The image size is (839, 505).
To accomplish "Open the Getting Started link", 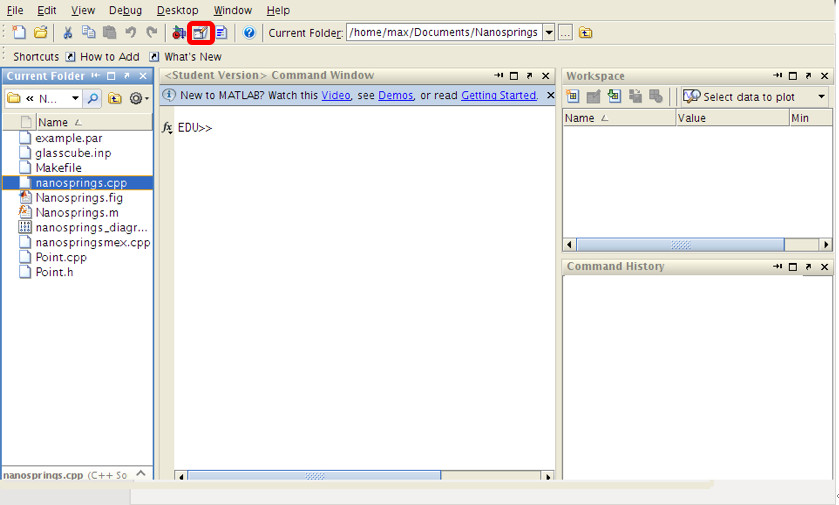I will tap(498, 95).
